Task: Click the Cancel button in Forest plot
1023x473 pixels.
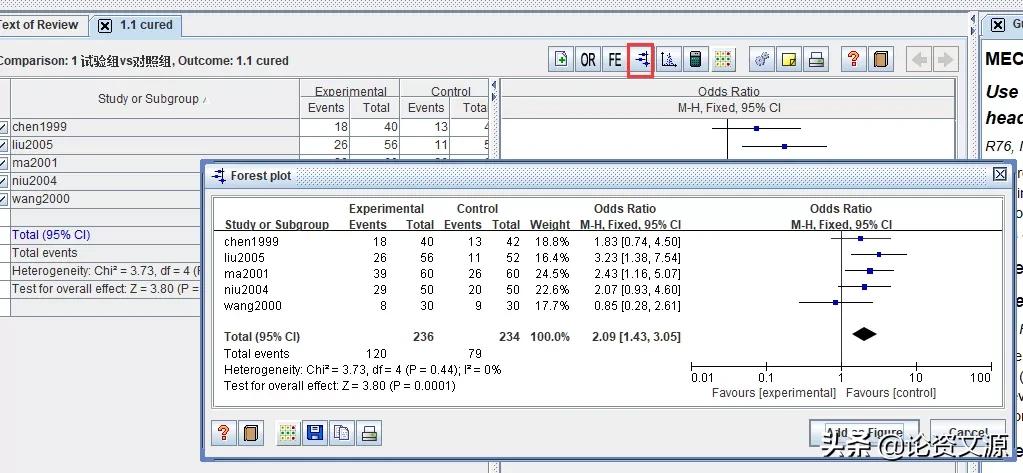Action: (x=968, y=432)
